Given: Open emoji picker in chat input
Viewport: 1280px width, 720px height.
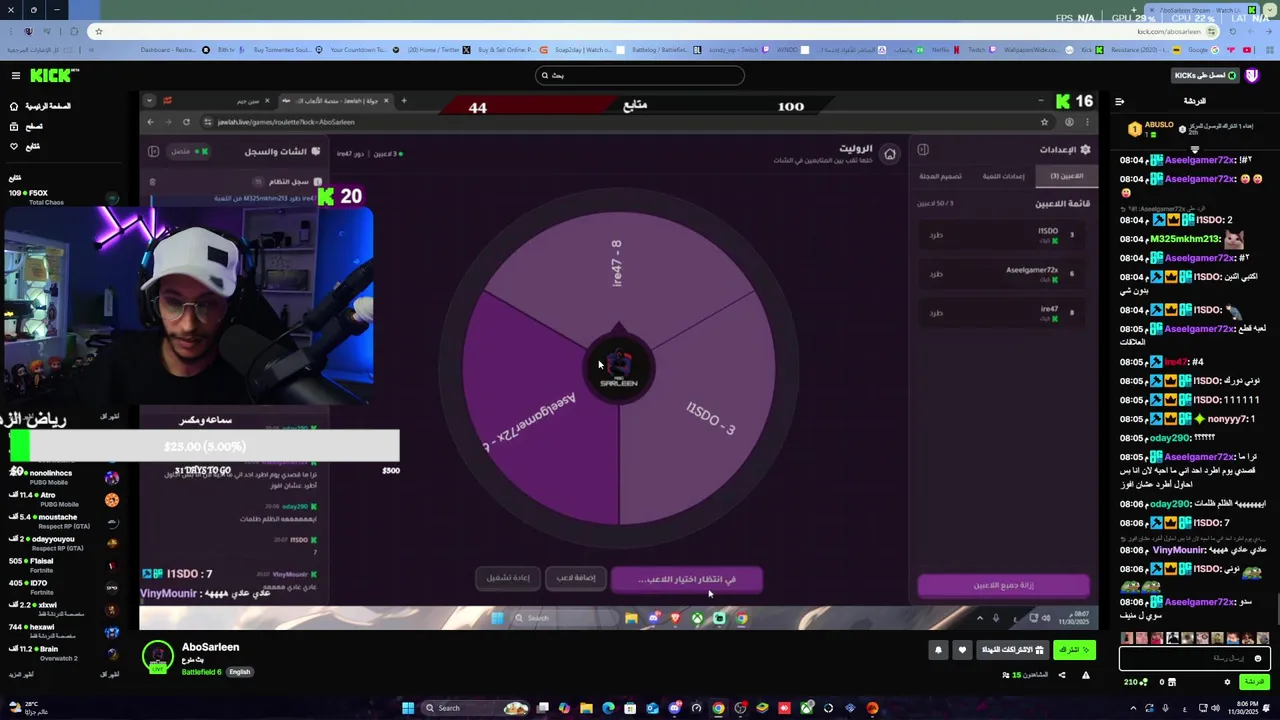Looking at the screenshot, I should pyautogui.click(x=1258, y=658).
